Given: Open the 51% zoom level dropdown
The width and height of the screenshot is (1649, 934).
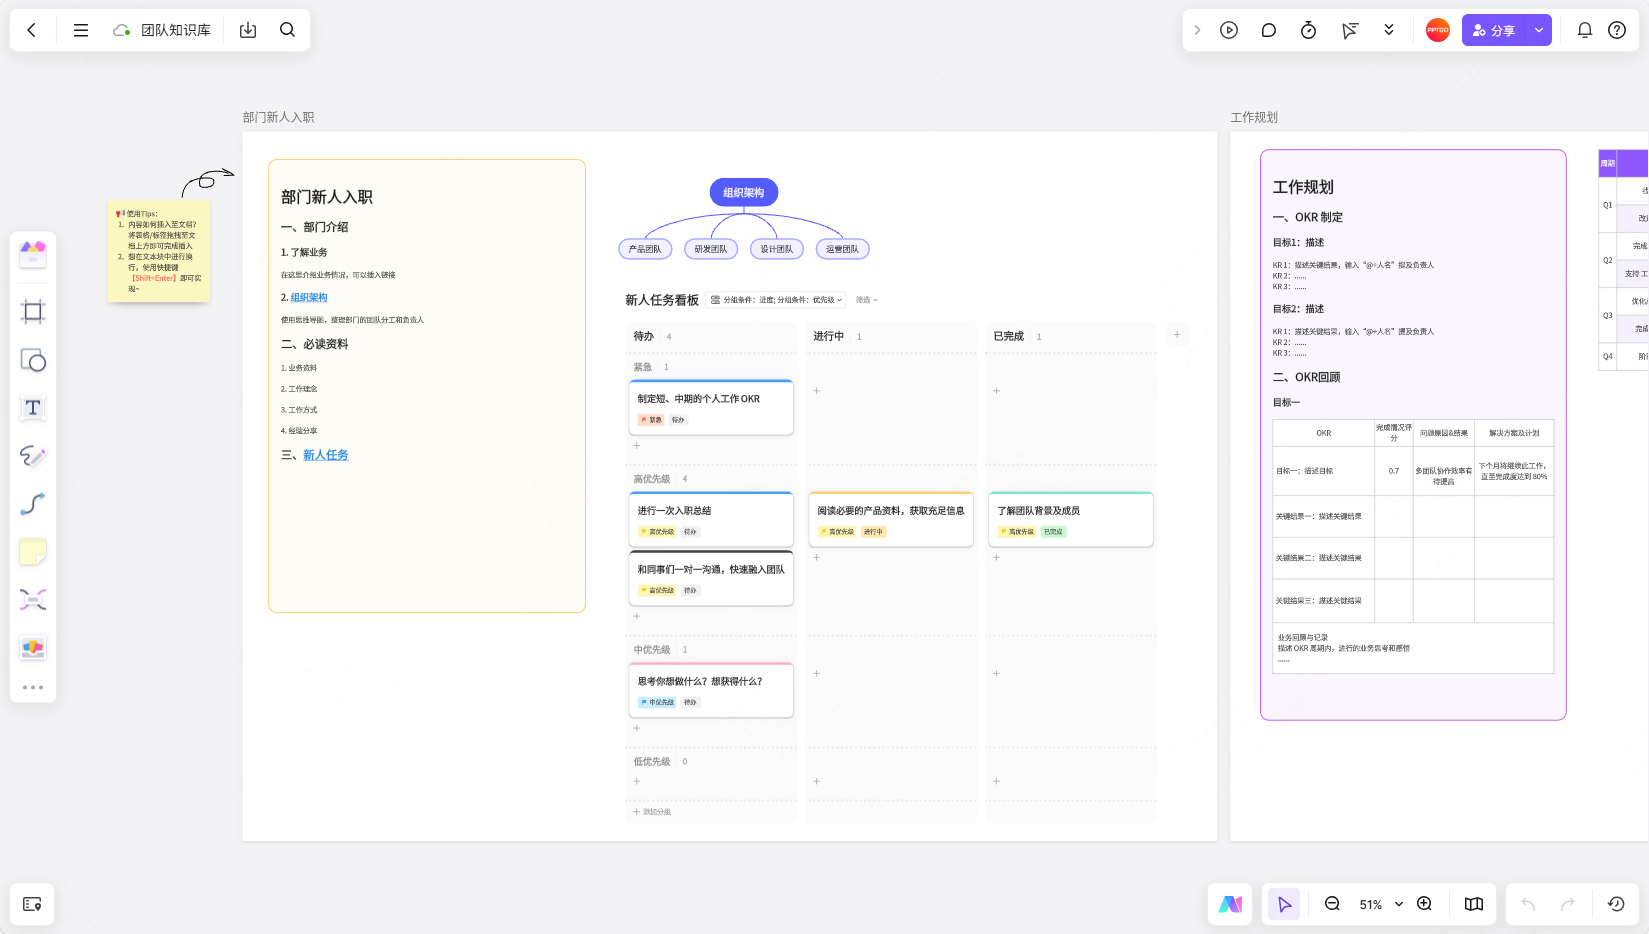Looking at the screenshot, I should [x=1381, y=904].
